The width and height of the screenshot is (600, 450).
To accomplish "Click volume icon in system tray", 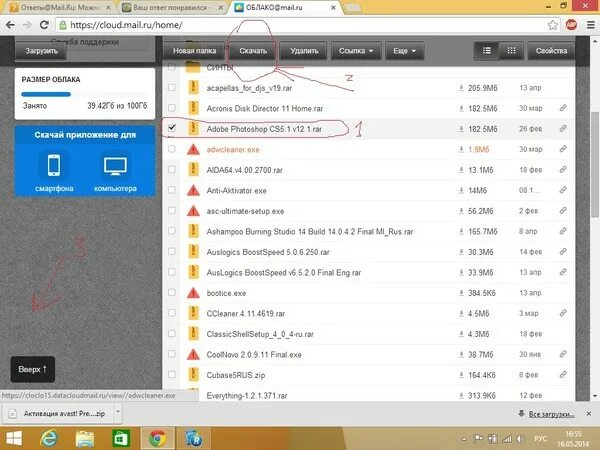I will click(x=520, y=439).
